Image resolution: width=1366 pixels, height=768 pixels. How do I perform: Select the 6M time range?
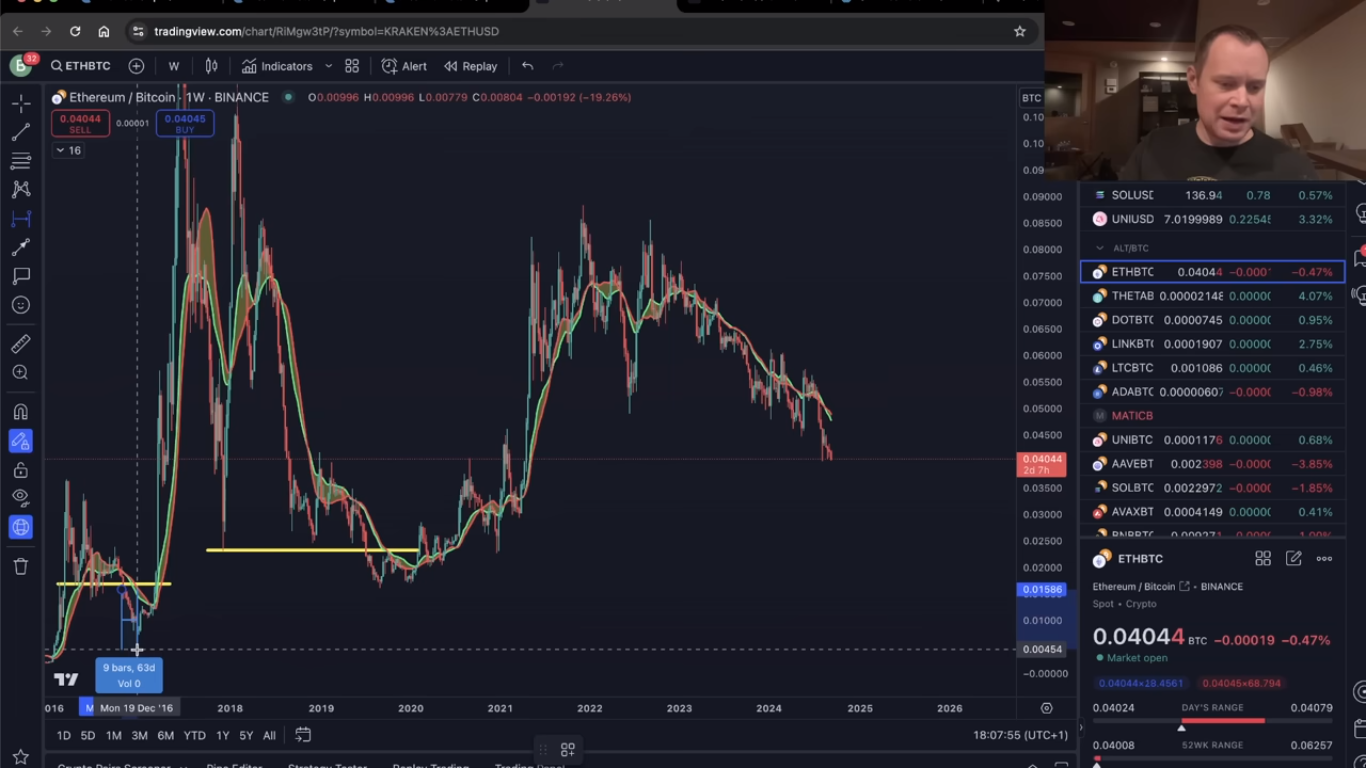coord(166,735)
